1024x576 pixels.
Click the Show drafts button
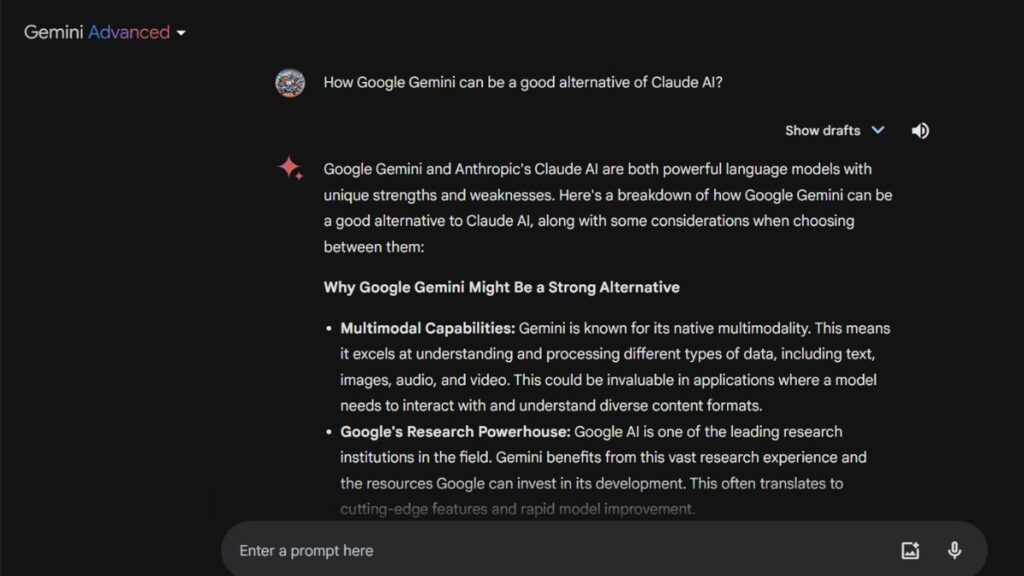point(824,130)
